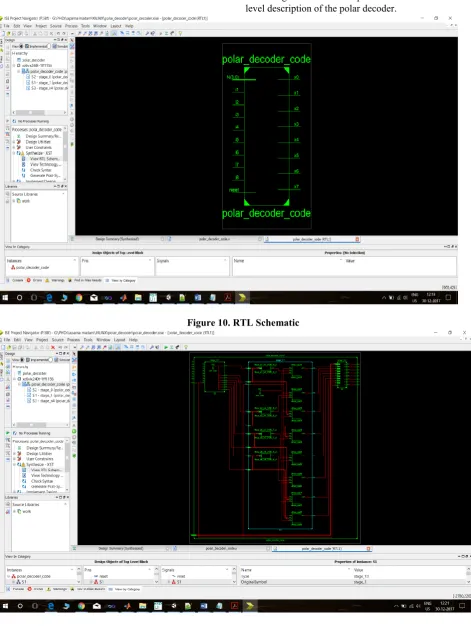This screenshot has width=471, height=626.
Task: Select S1 - stage_1 in upper hierarchy
Action: point(49,82)
